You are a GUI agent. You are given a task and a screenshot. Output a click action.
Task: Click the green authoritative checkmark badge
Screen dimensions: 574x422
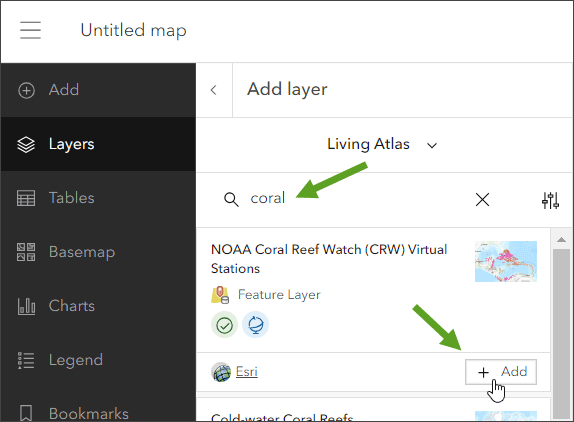(224, 325)
